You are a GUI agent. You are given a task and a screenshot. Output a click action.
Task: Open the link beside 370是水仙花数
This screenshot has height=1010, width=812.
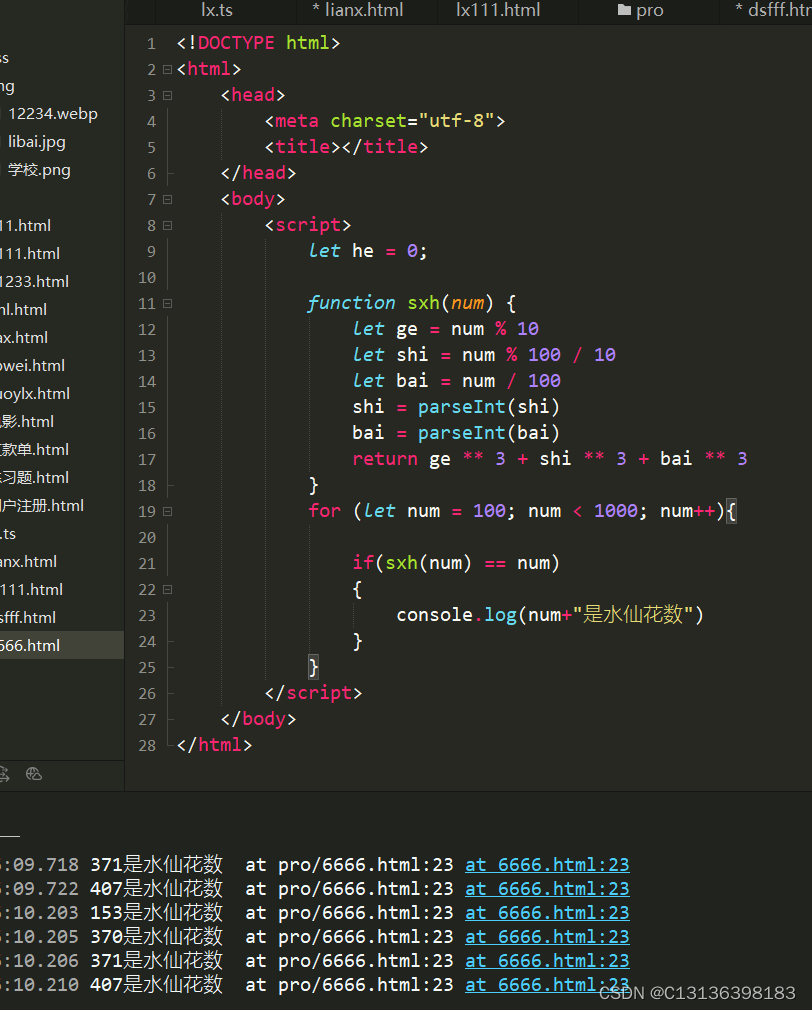pos(547,936)
